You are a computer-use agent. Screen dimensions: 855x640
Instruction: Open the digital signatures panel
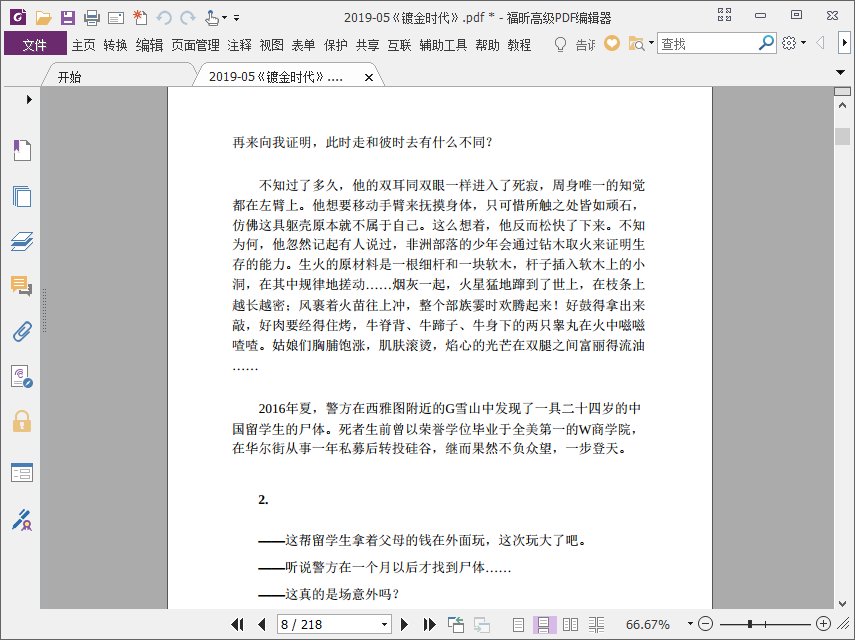pos(22,377)
